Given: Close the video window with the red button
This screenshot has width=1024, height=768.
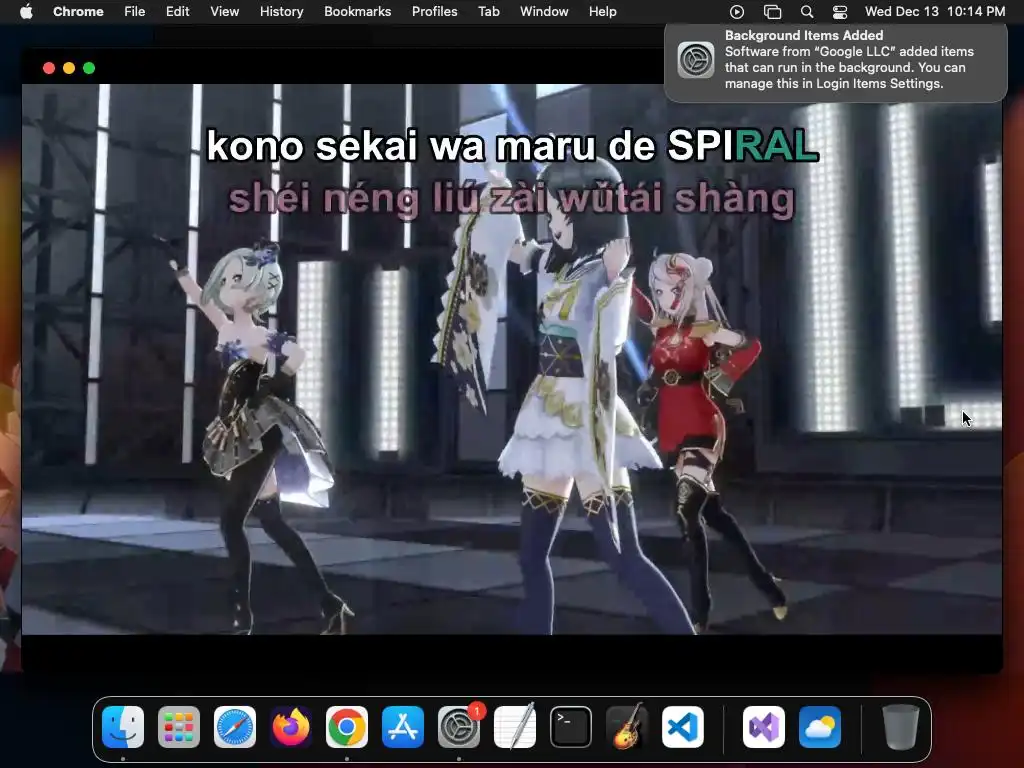Looking at the screenshot, I should [x=49, y=68].
